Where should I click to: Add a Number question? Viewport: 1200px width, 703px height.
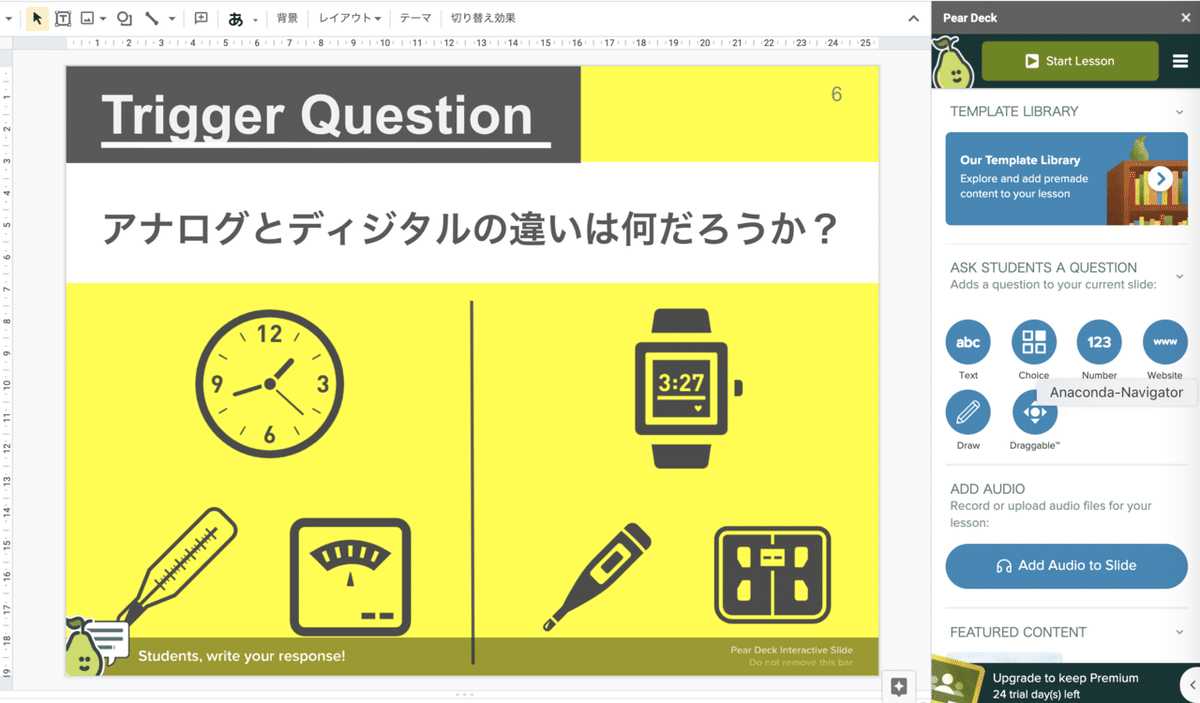[1099, 343]
